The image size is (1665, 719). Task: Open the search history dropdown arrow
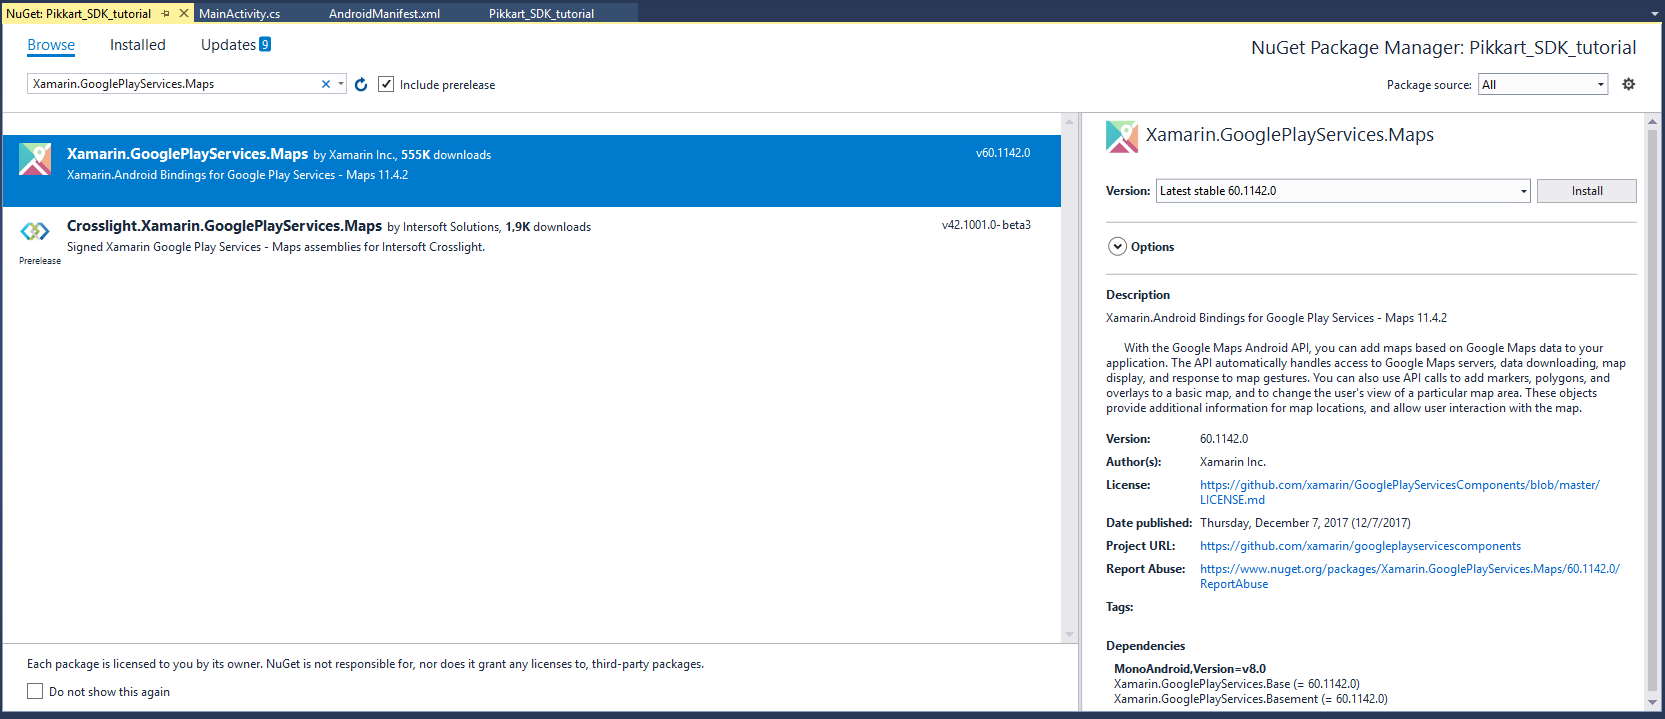(x=341, y=84)
